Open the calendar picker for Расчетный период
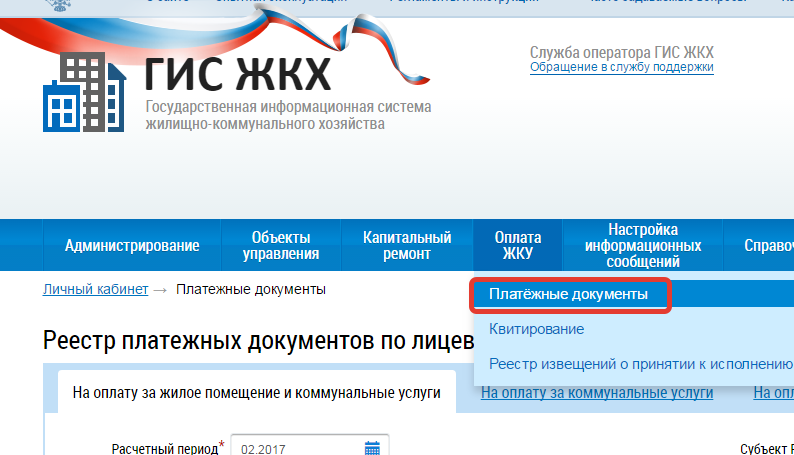This screenshot has width=794, height=455. pyautogui.click(x=372, y=448)
